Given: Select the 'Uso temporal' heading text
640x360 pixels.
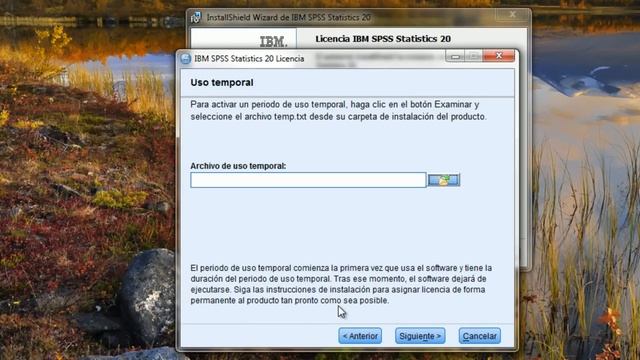Looking at the screenshot, I should pyautogui.click(x=222, y=82).
